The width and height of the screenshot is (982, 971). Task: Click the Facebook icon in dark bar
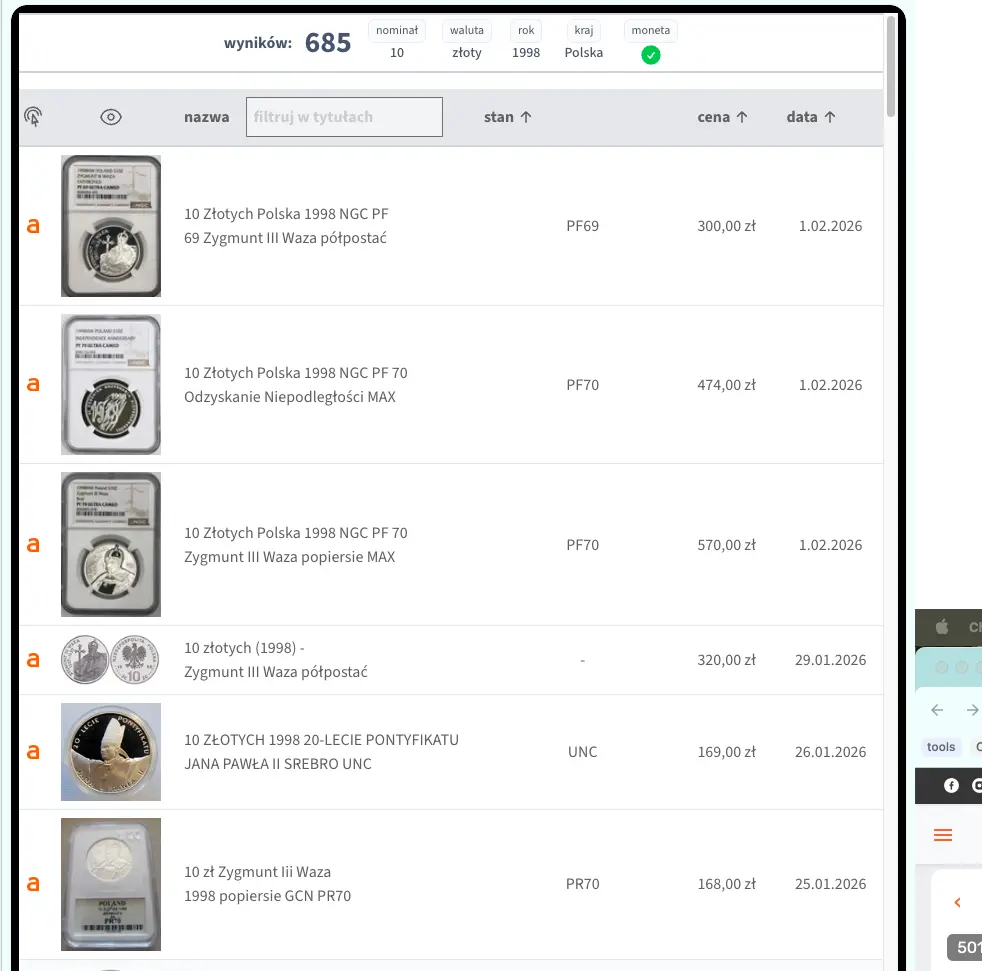(x=951, y=785)
